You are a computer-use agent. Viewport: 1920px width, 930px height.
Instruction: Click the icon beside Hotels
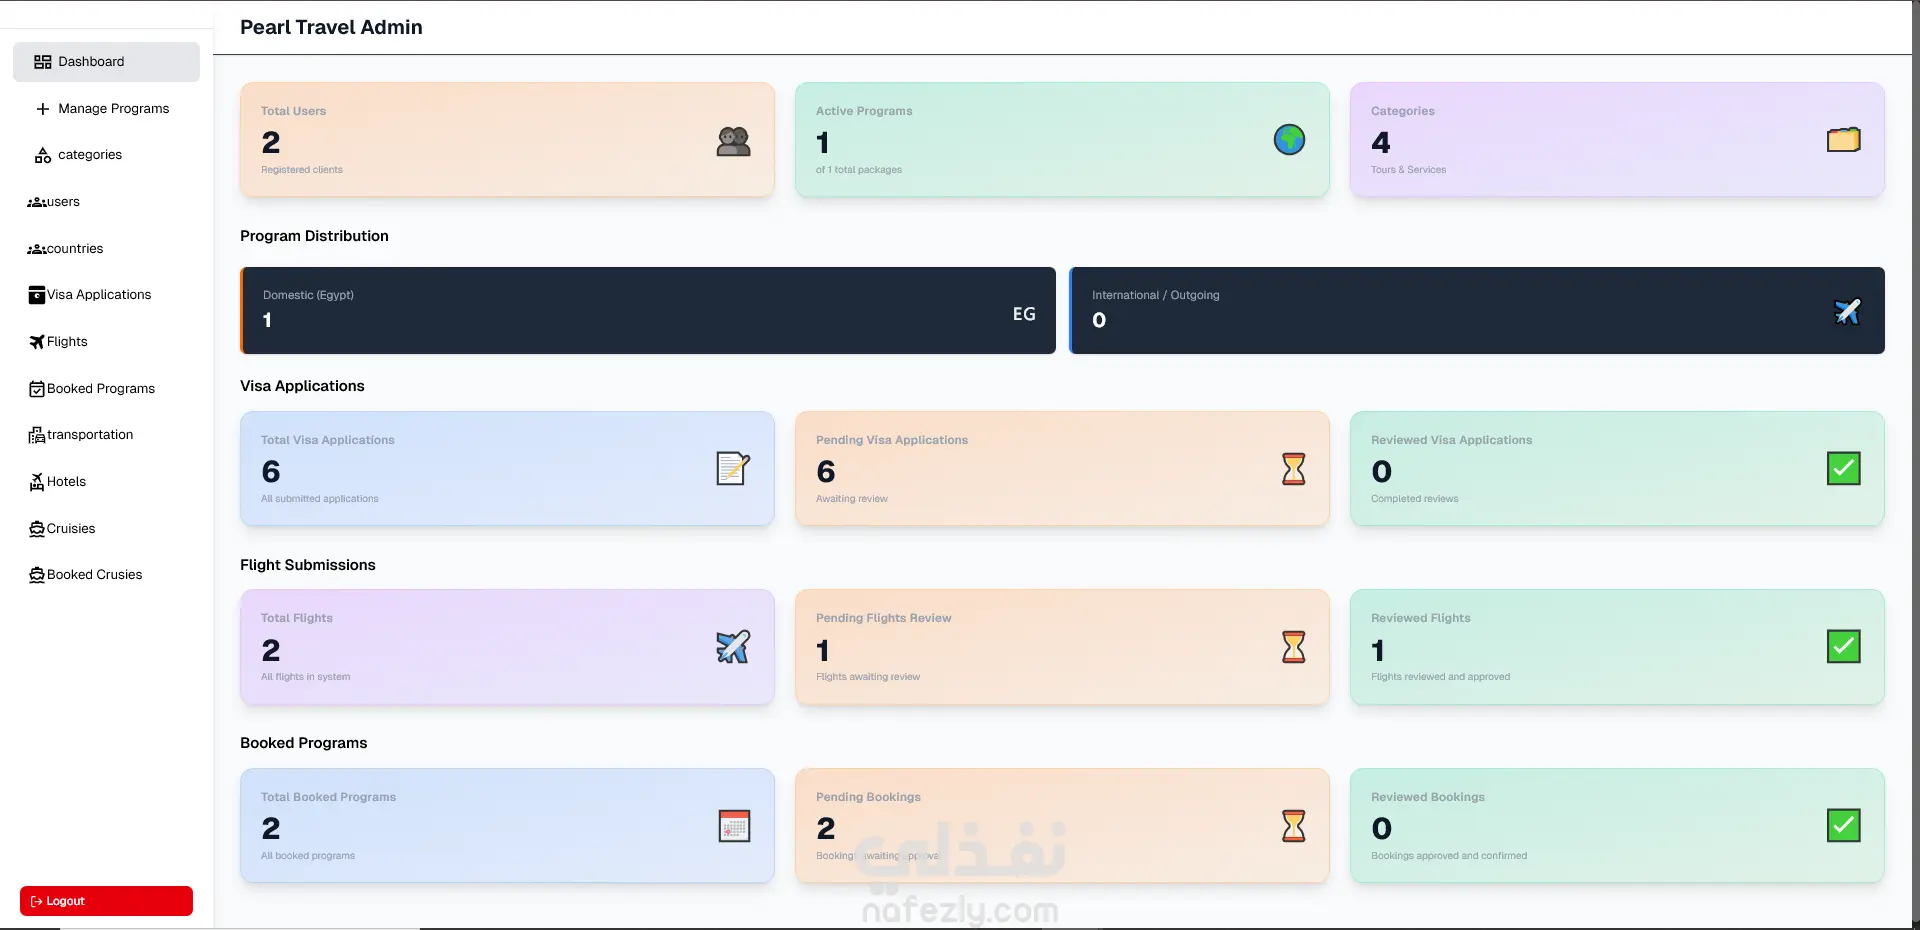tap(37, 482)
